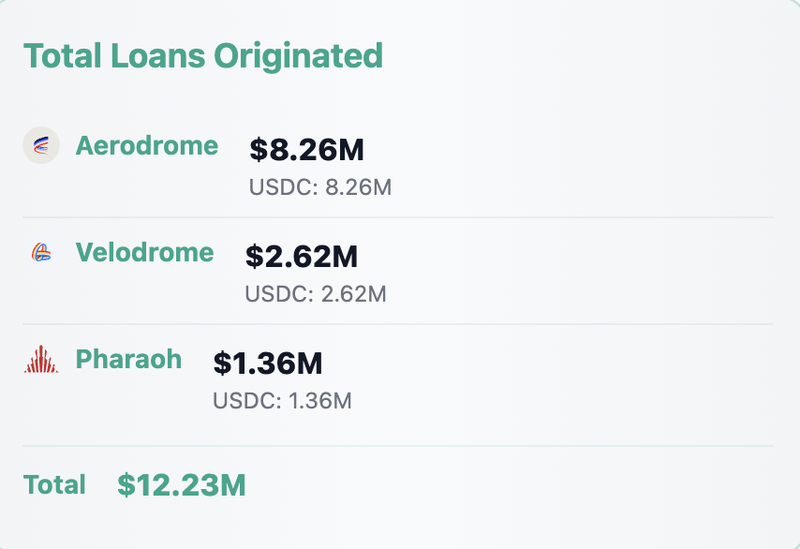Viewport: 800px width, 549px height.
Task: Click the red Pharaoh logo icon
Action: tap(41, 359)
